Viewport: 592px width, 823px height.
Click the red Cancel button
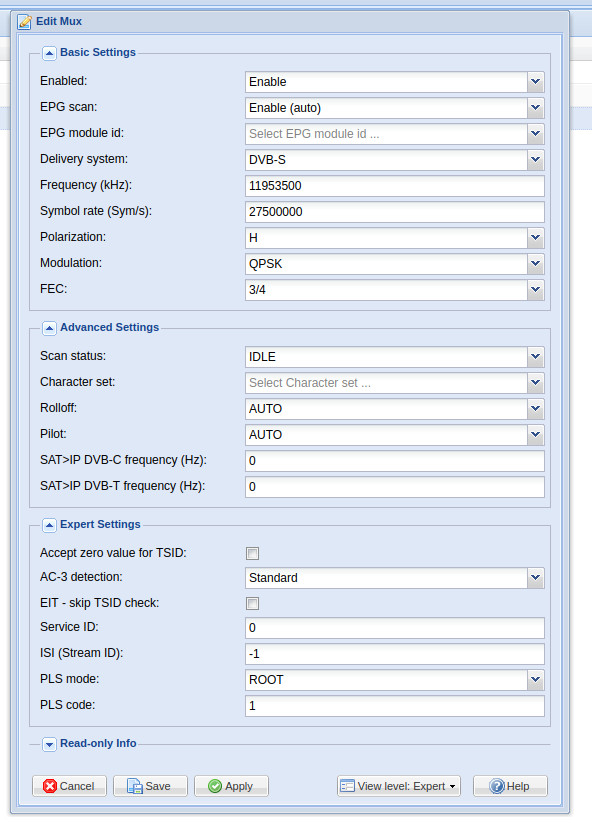pos(69,786)
